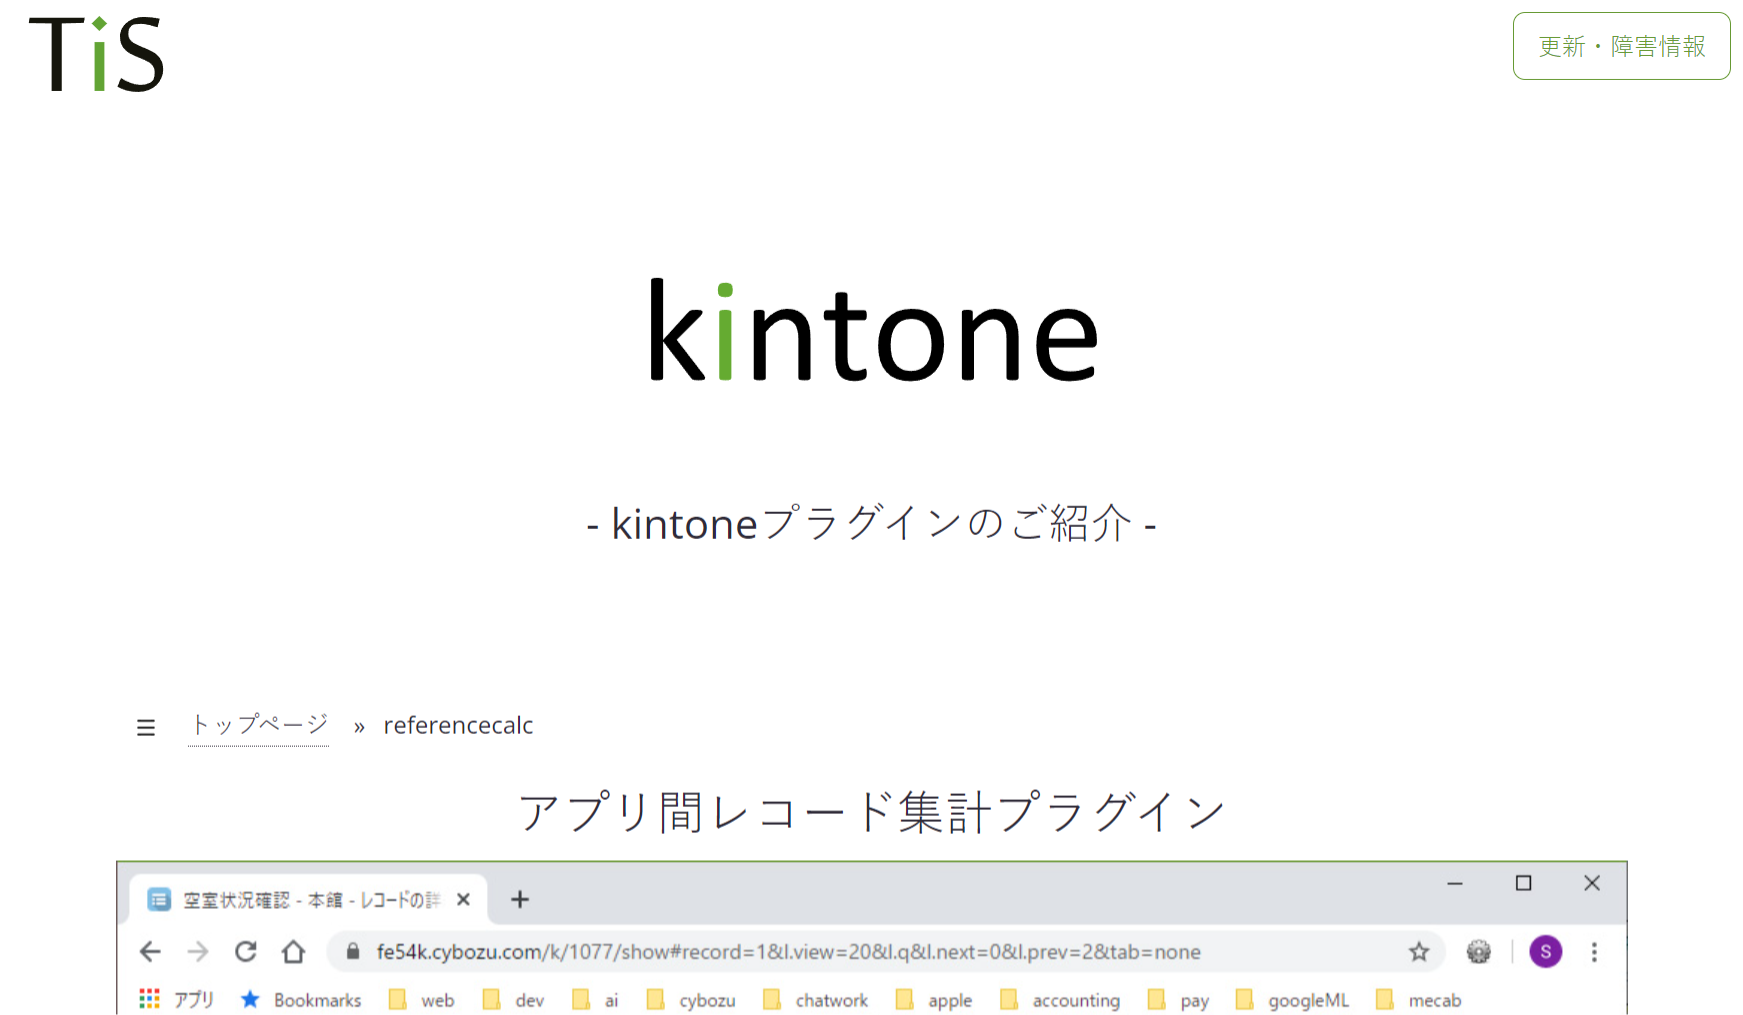Open the pay bookmark folder
The image size is (1743, 1015).
click(1179, 1000)
